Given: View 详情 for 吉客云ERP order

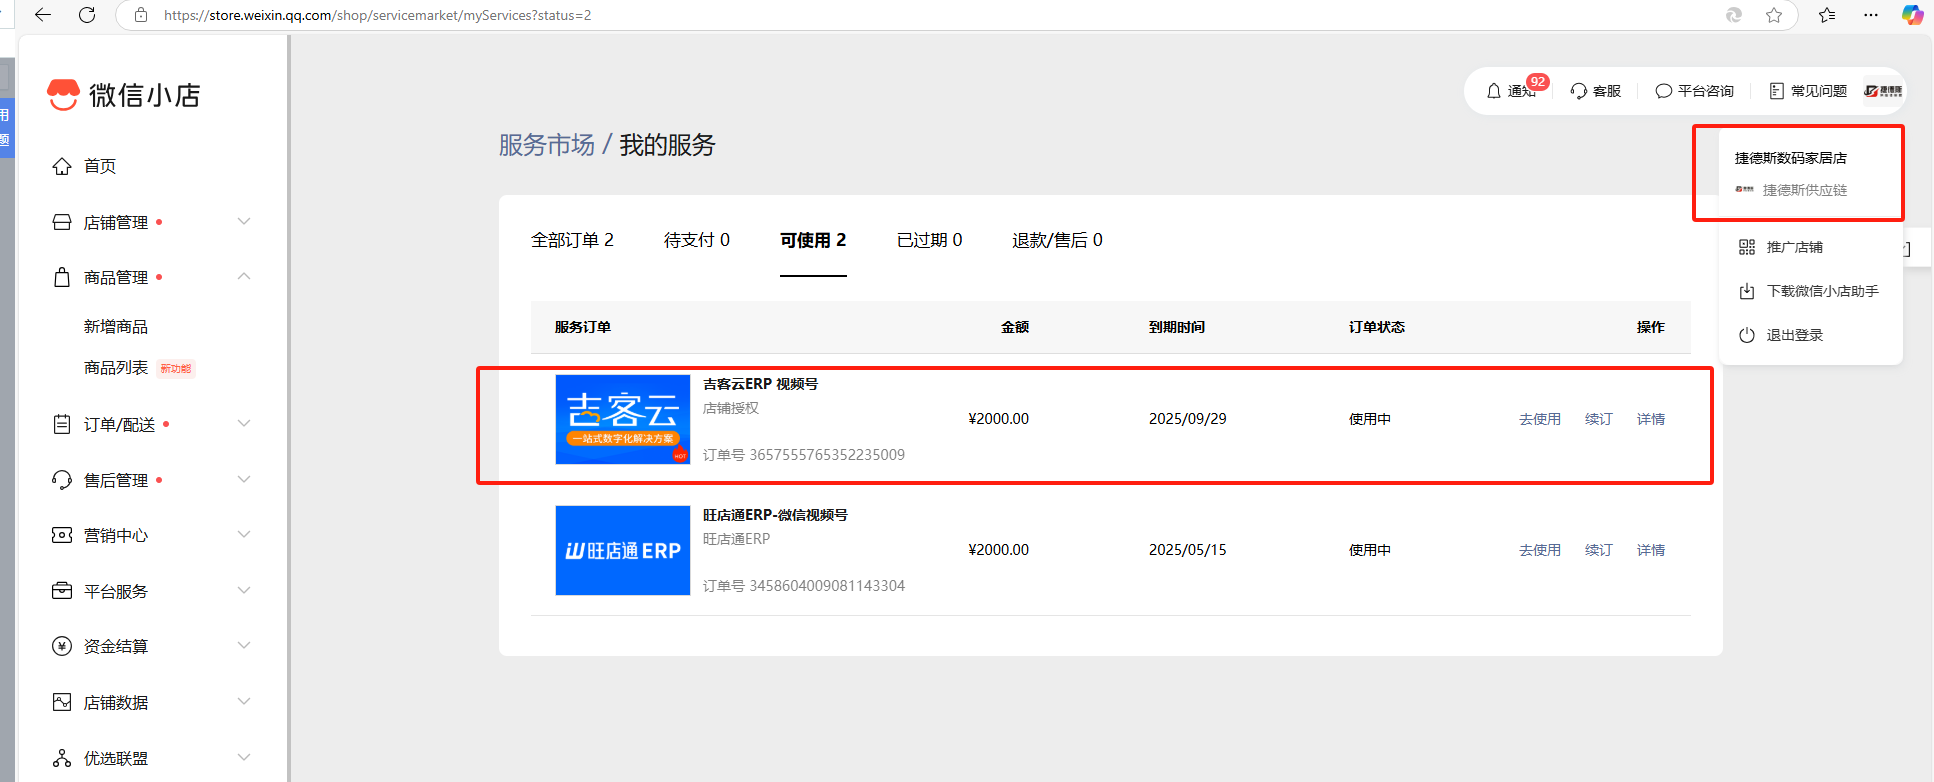Looking at the screenshot, I should (x=1651, y=419).
